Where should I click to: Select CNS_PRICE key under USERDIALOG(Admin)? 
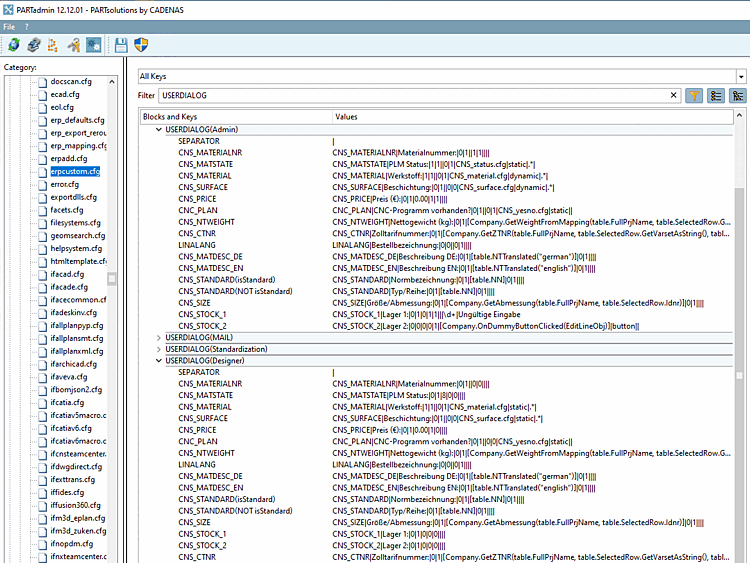click(197, 199)
